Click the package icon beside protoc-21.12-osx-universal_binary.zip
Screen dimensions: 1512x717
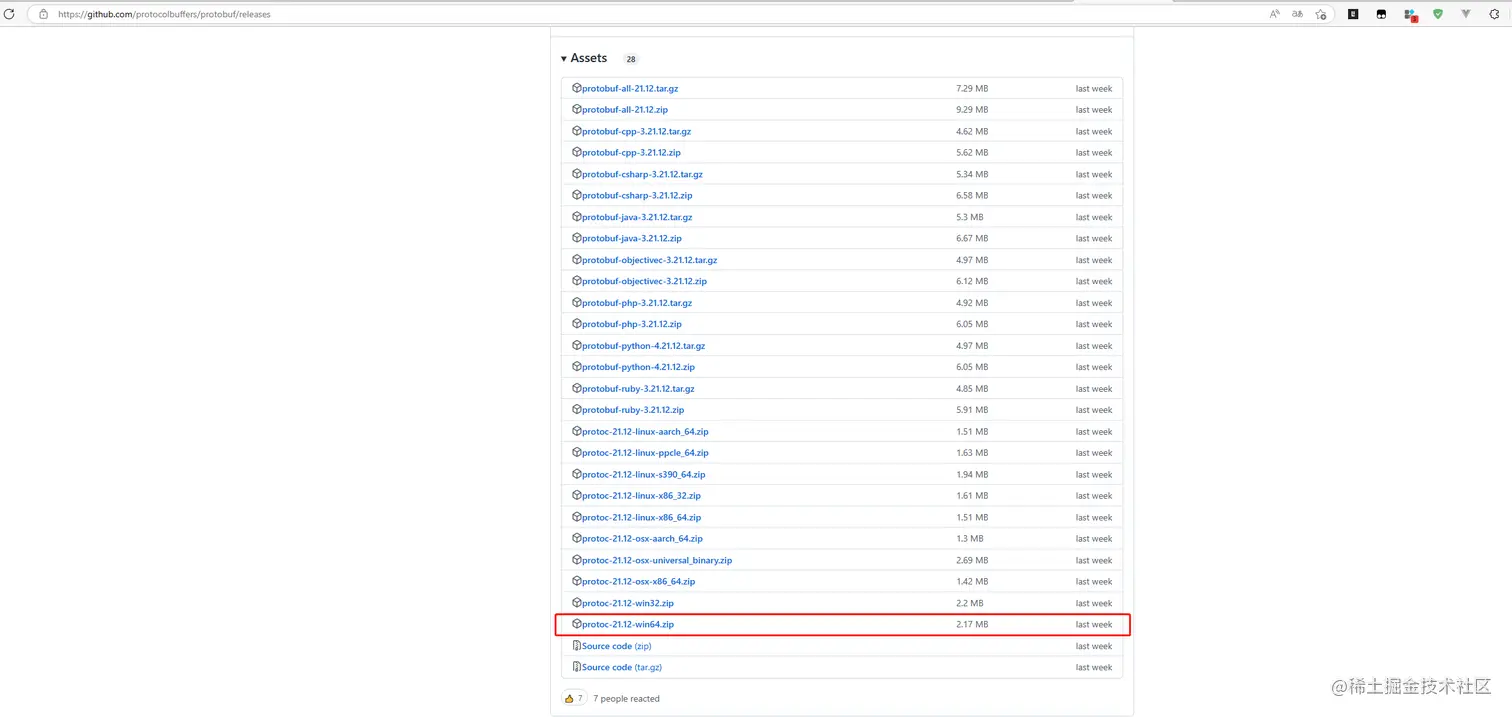(x=577, y=560)
